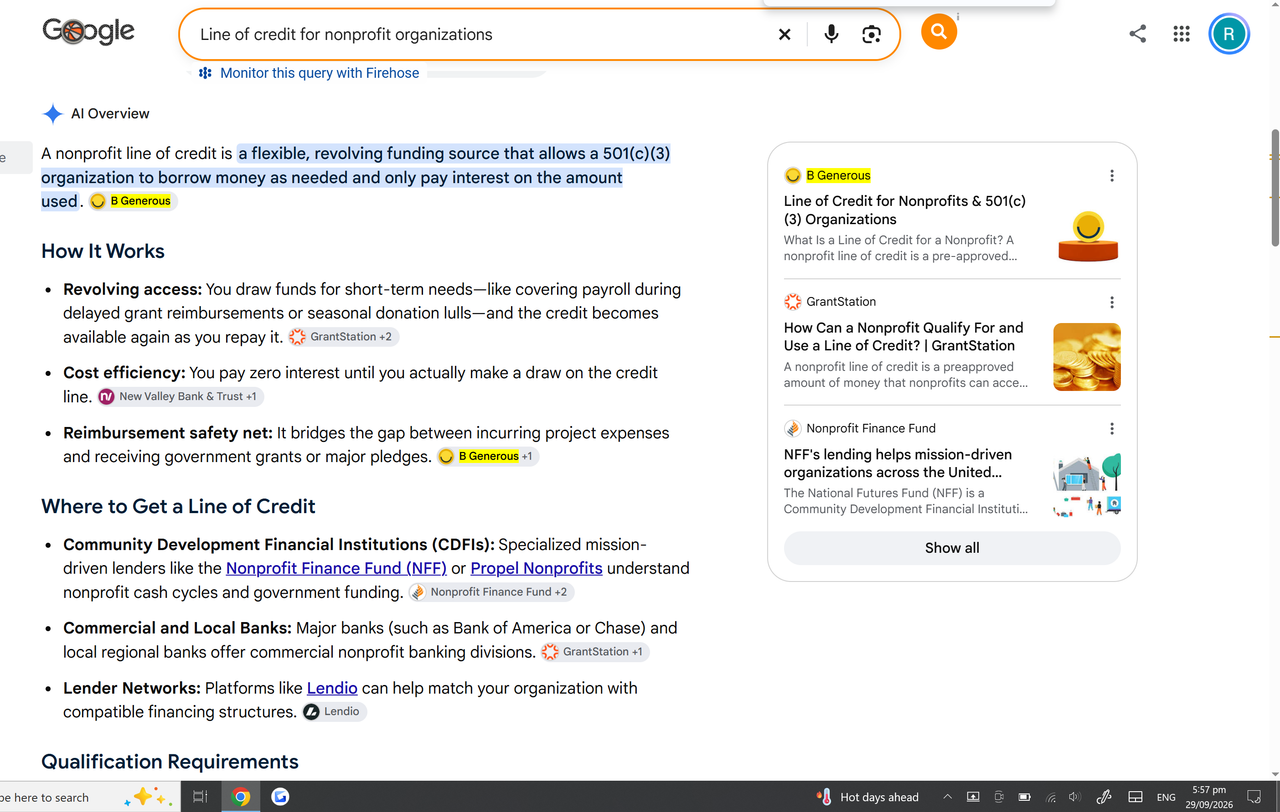Click the Show all sources button
Image resolution: width=1280 pixels, height=812 pixels.
(x=952, y=548)
